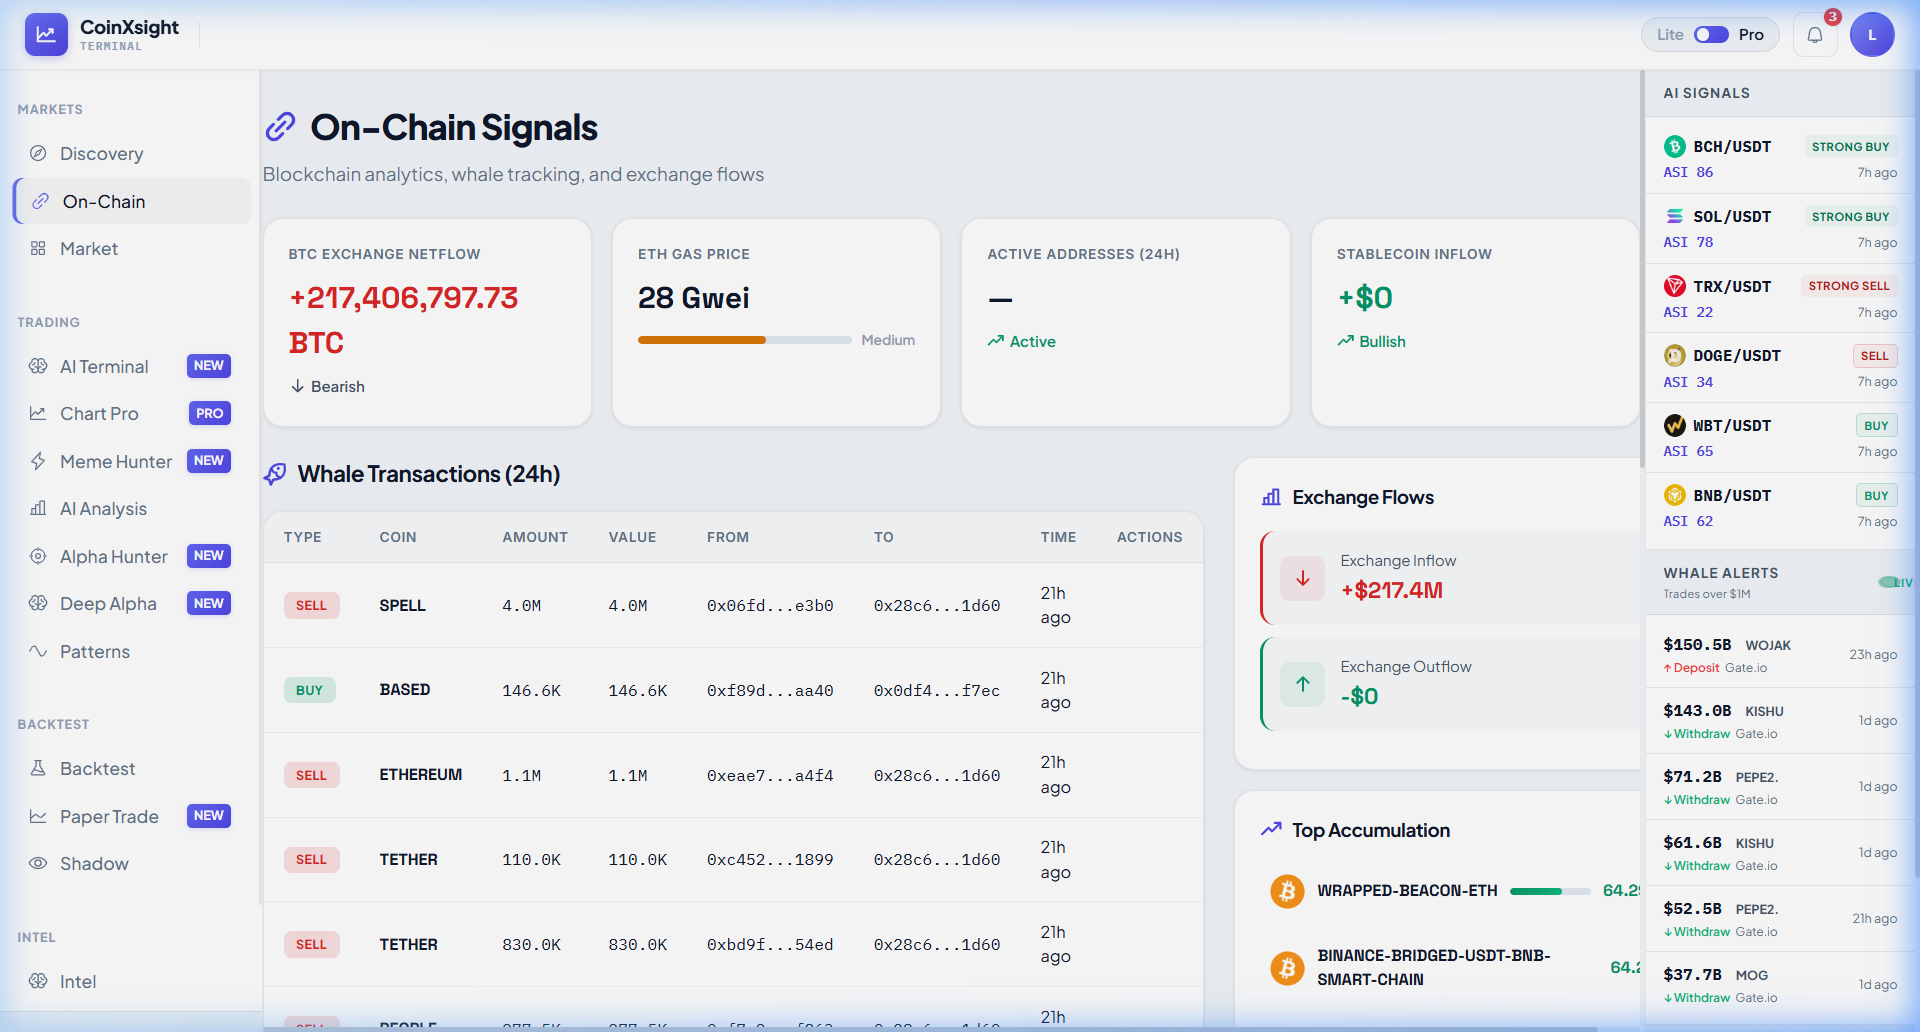The height and width of the screenshot is (1032, 1920).
Task: Click STRONG BUY badge on BCH/USDT
Action: pos(1850,147)
